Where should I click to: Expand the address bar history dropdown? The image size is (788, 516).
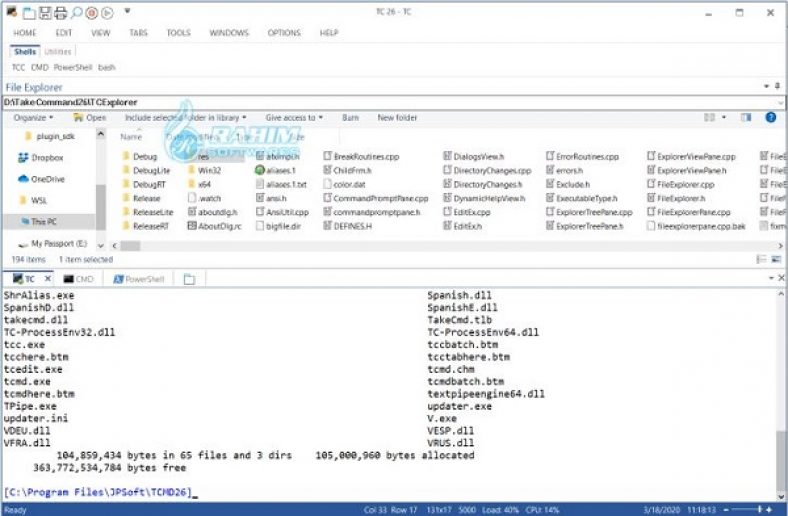click(x=780, y=102)
